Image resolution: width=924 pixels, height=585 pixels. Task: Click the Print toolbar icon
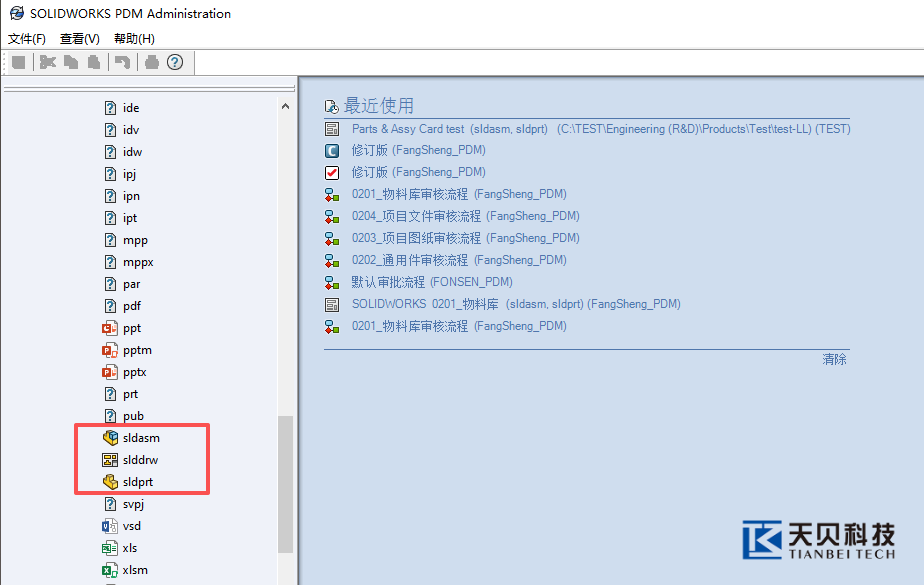point(152,62)
